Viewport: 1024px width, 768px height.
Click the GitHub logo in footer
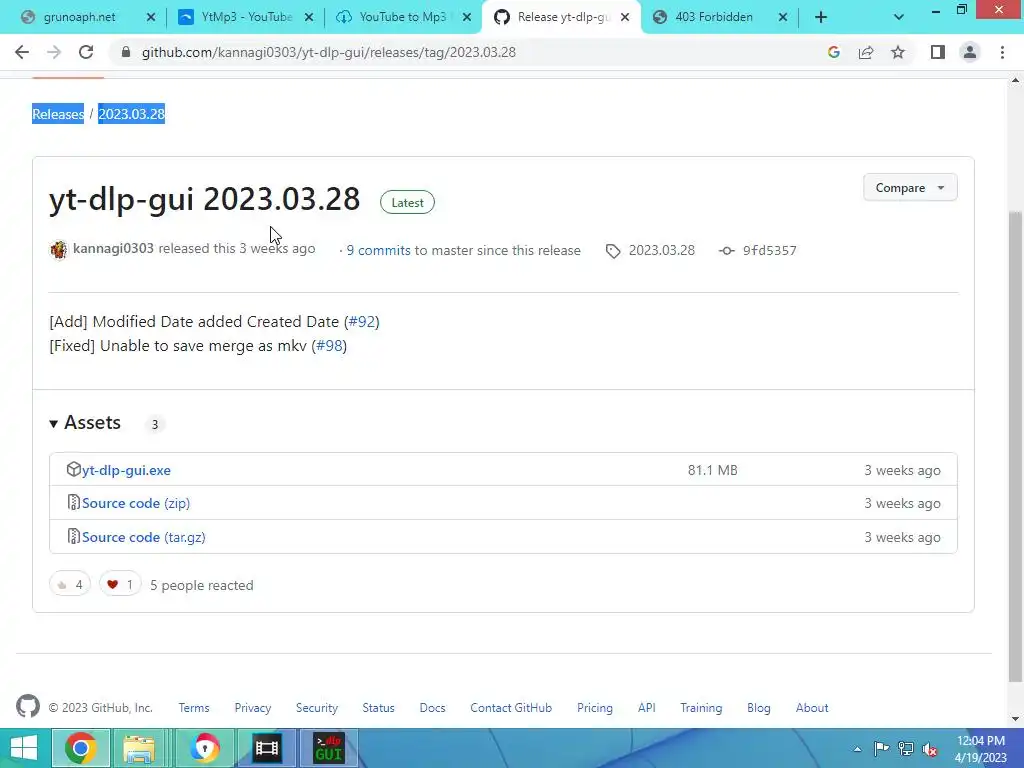click(28, 706)
